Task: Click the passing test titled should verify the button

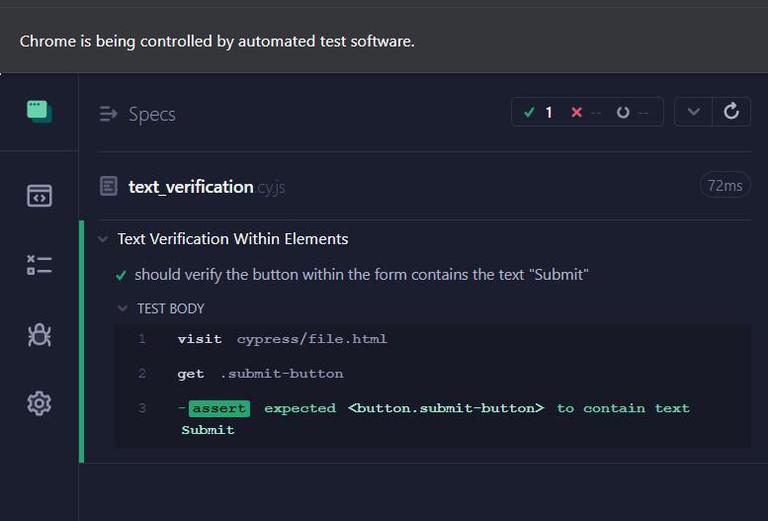Action: 361,274
